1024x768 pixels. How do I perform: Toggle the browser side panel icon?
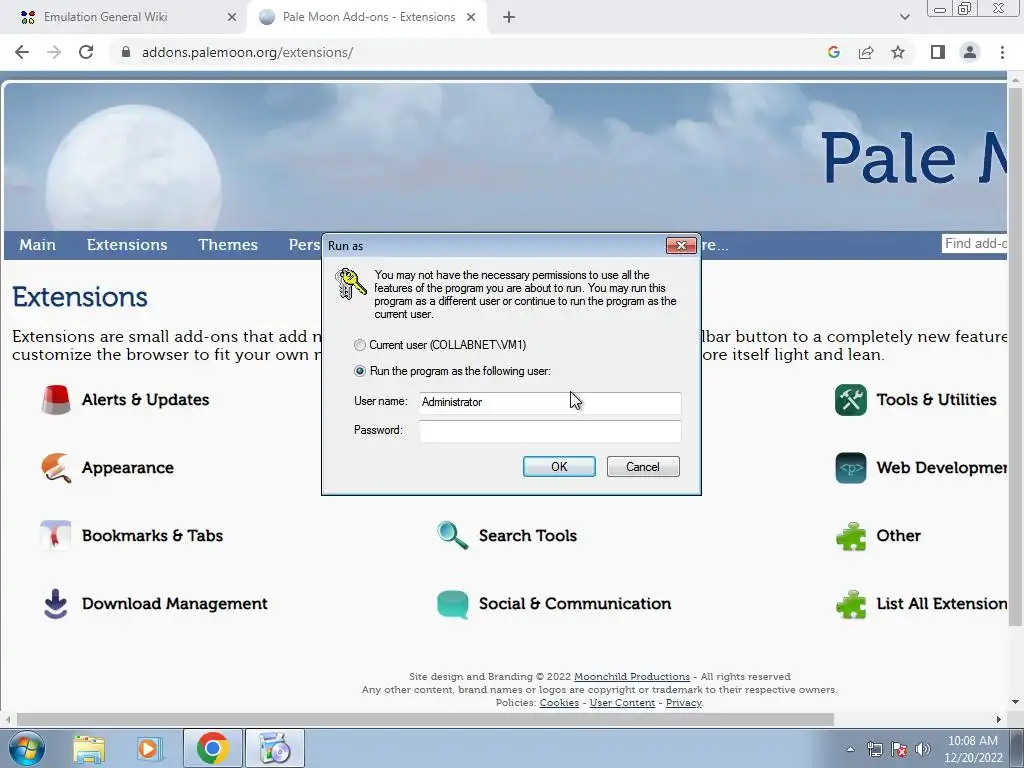click(938, 52)
